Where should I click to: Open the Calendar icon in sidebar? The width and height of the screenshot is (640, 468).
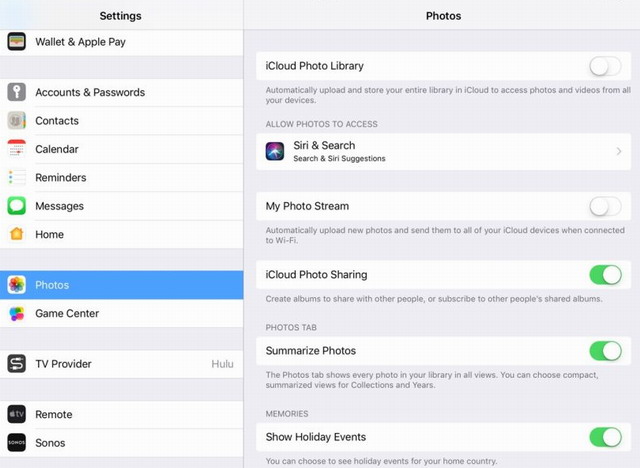16,149
